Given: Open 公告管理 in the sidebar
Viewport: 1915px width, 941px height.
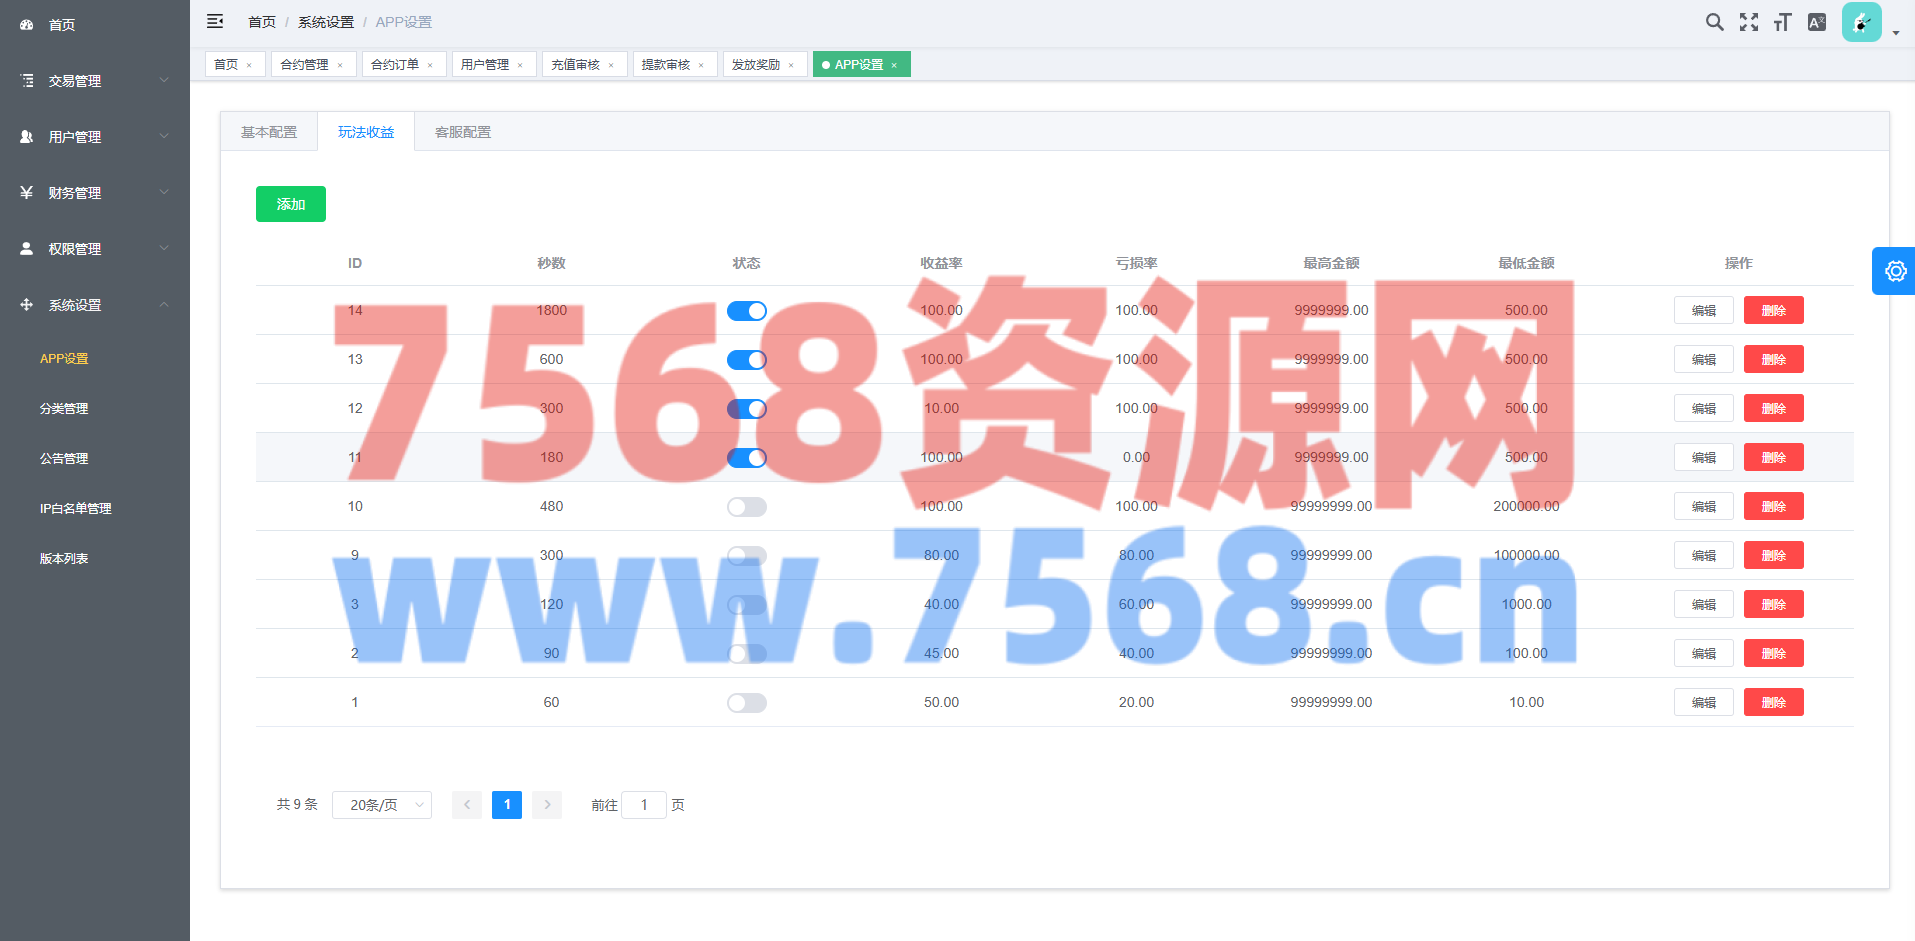Looking at the screenshot, I should pos(64,459).
